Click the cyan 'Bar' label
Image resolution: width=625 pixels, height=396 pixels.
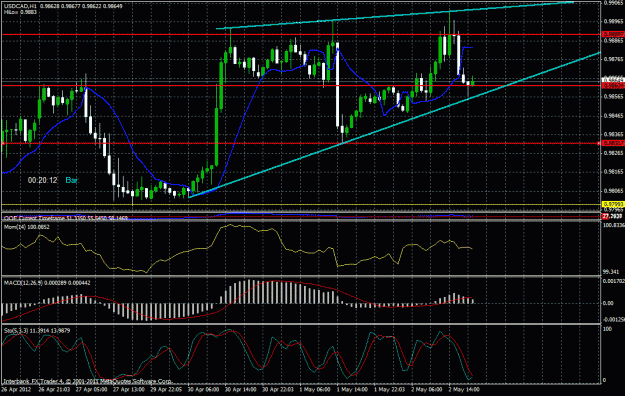tap(71, 181)
